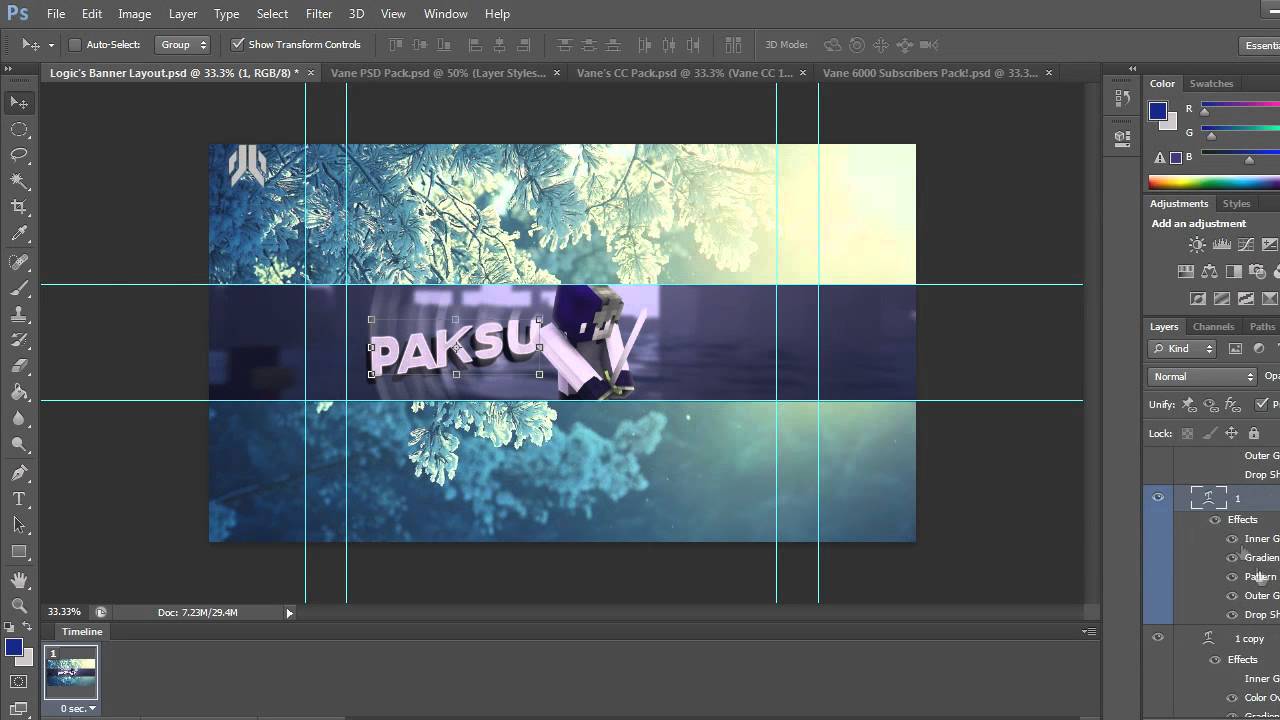Choose the Brush tool
Image resolution: width=1280 pixels, height=720 pixels.
tap(19, 288)
